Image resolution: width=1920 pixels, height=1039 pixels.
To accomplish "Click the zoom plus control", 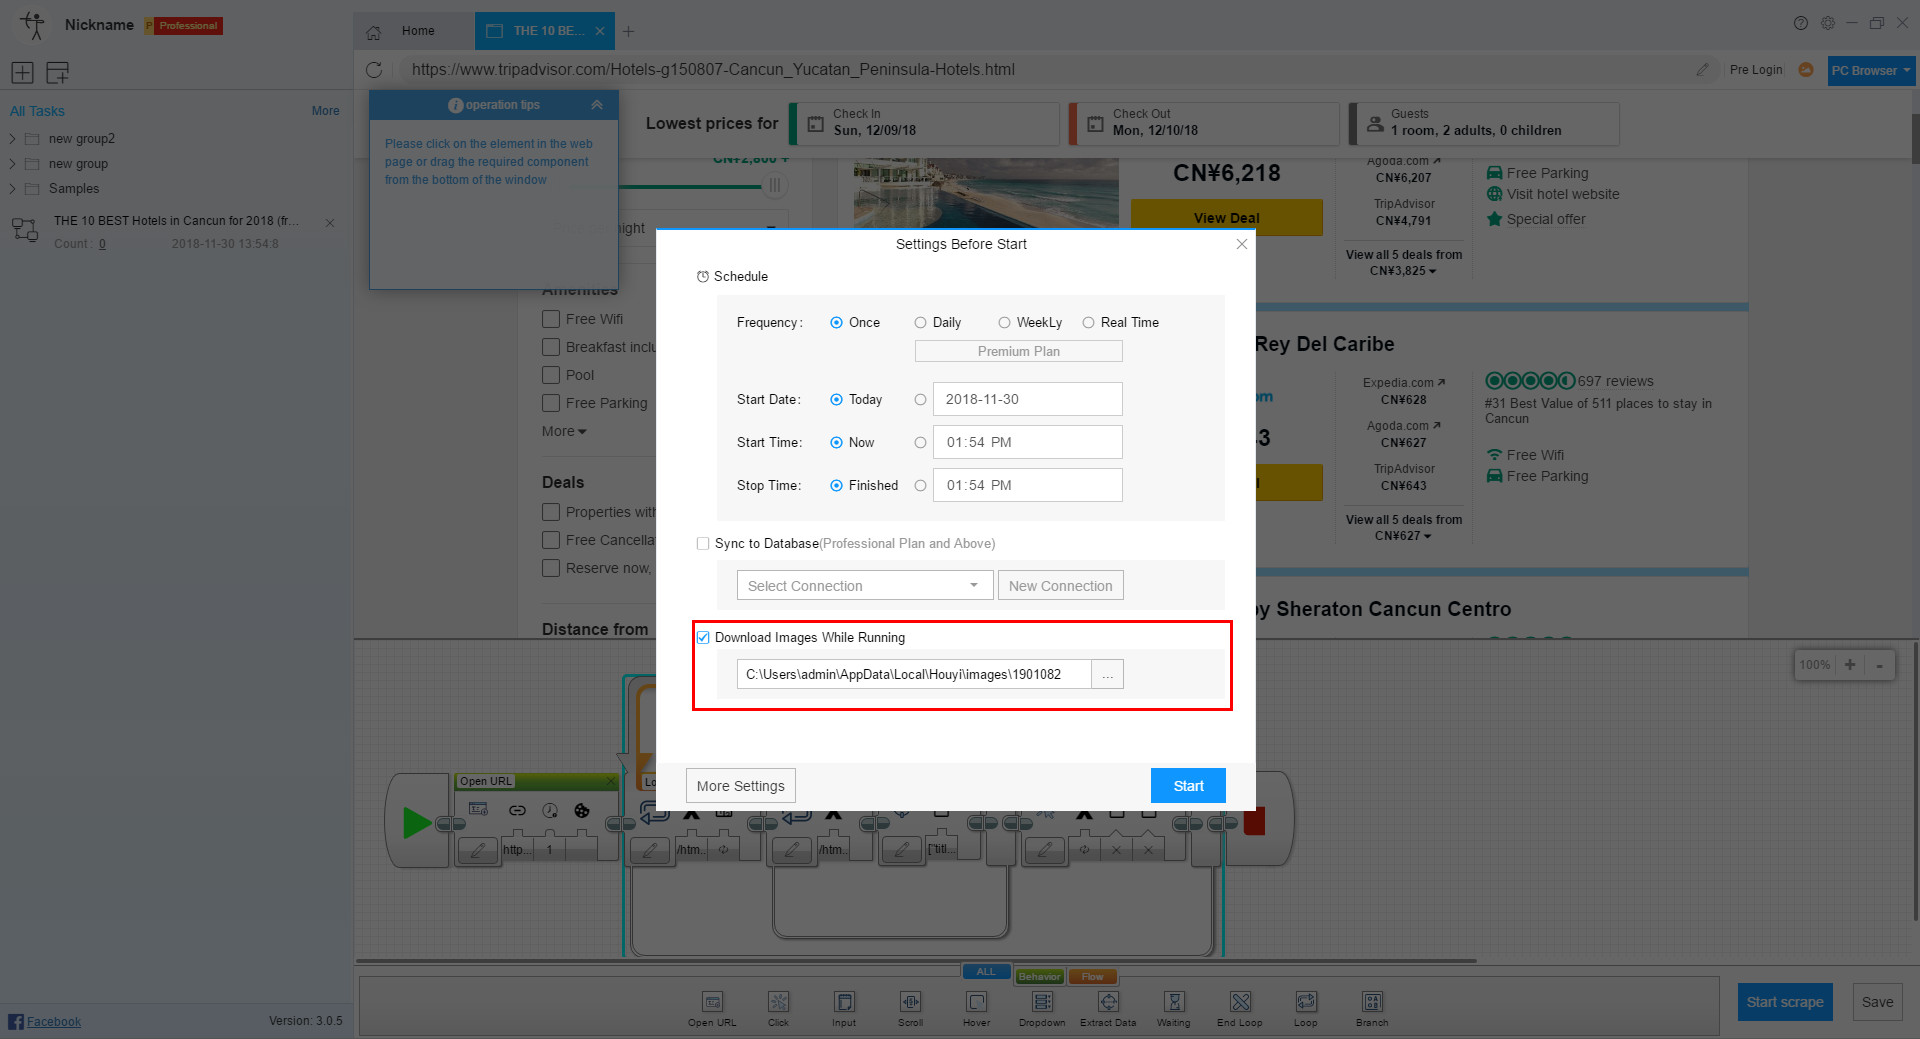I will 1849,664.
